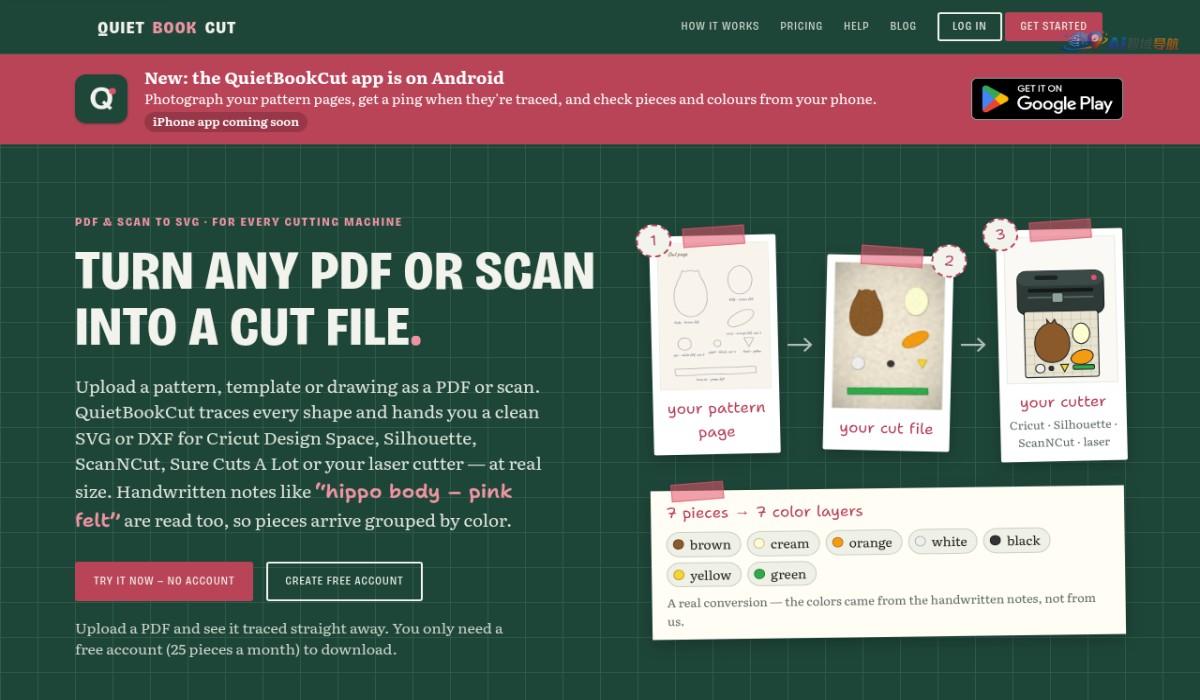Navigate to Pricing
Image resolution: width=1200 pixels, height=700 pixels.
coord(801,26)
